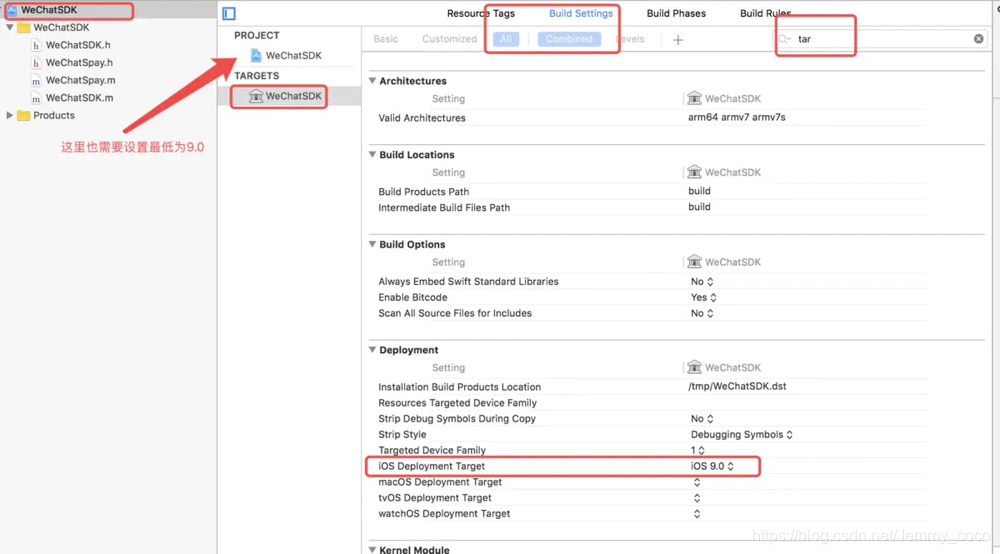Switch to Build Rules tab
Screen dimensions: 1000x554
coord(765,13)
